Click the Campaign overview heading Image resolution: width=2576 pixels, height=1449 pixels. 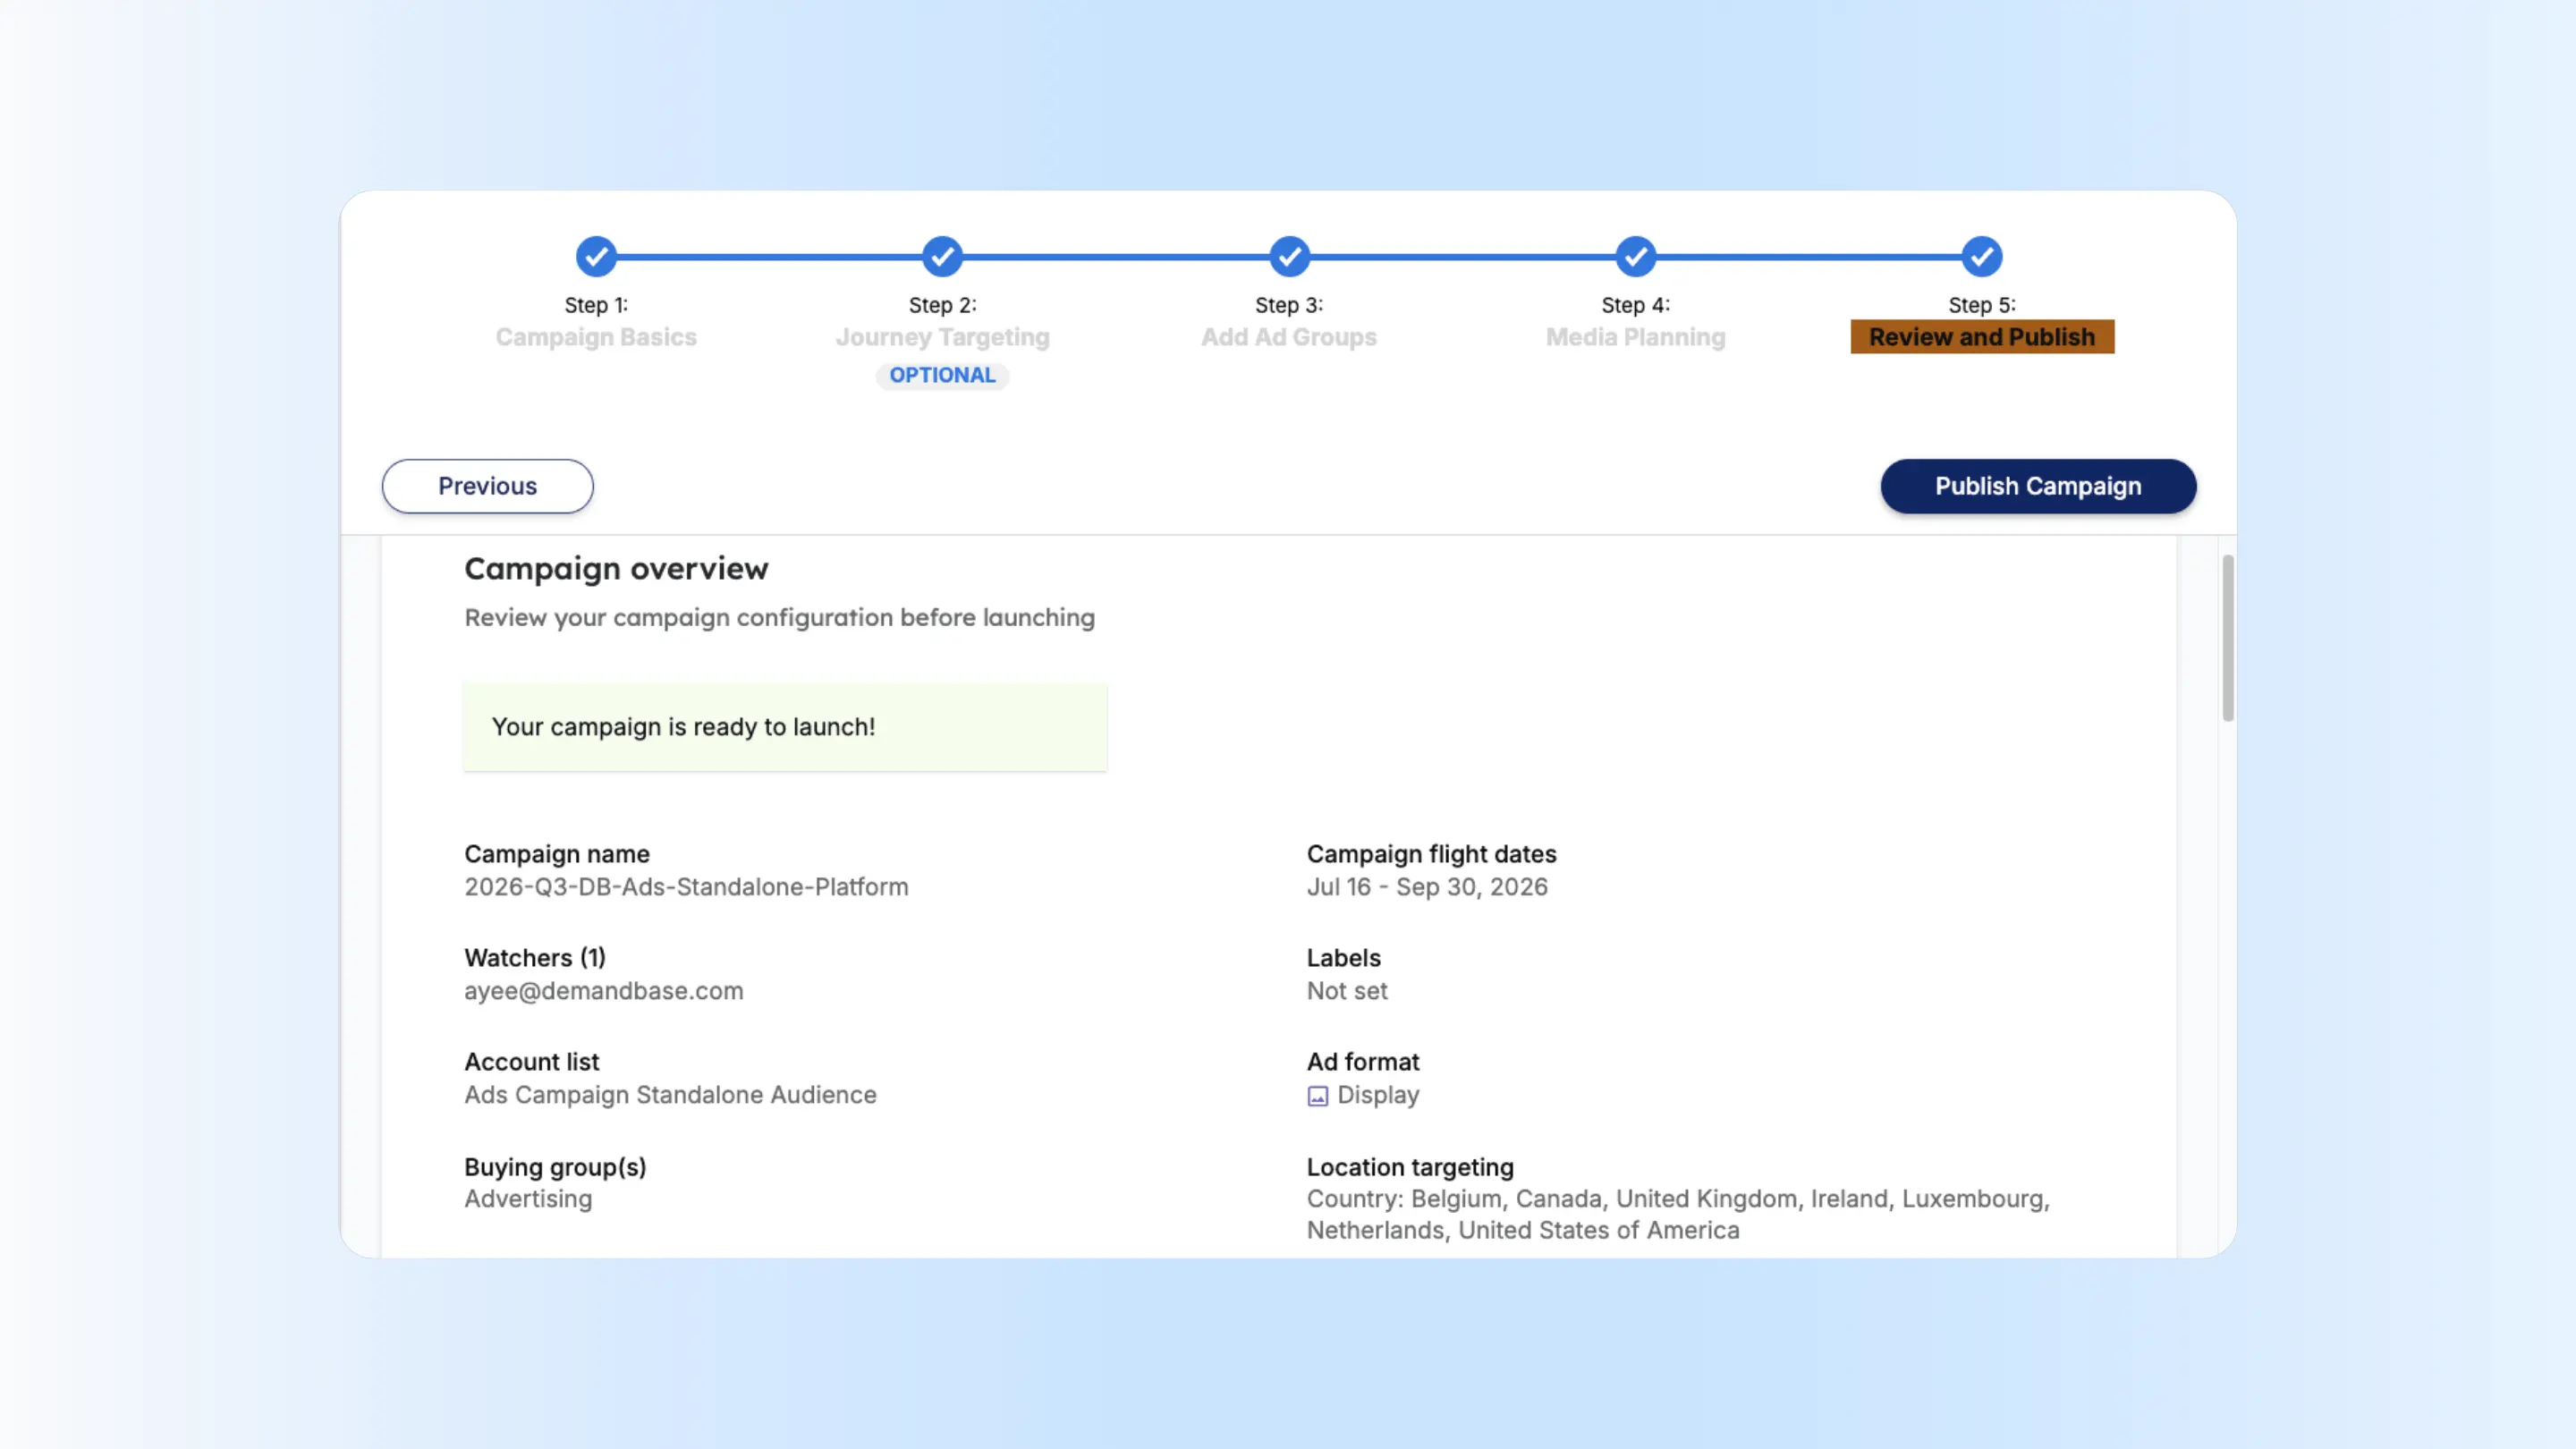pyautogui.click(x=616, y=569)
